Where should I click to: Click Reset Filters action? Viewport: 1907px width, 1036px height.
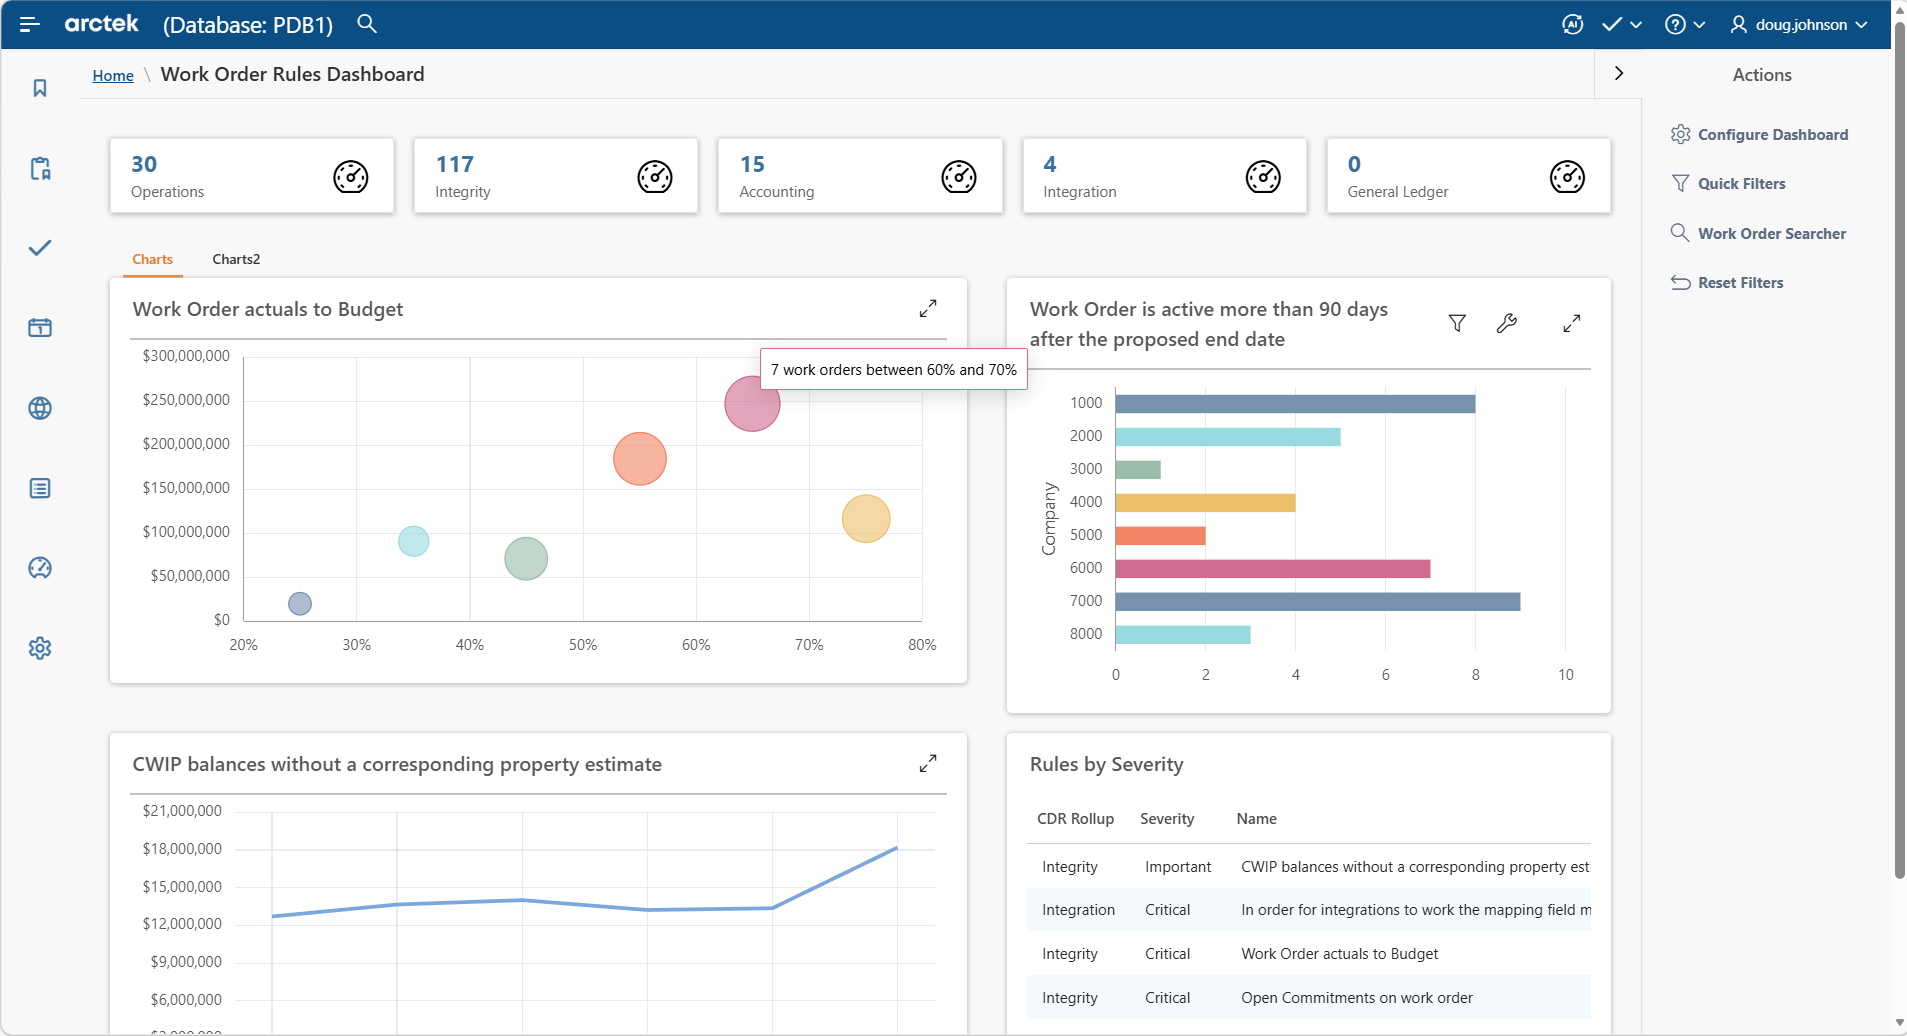[1727, 282]
